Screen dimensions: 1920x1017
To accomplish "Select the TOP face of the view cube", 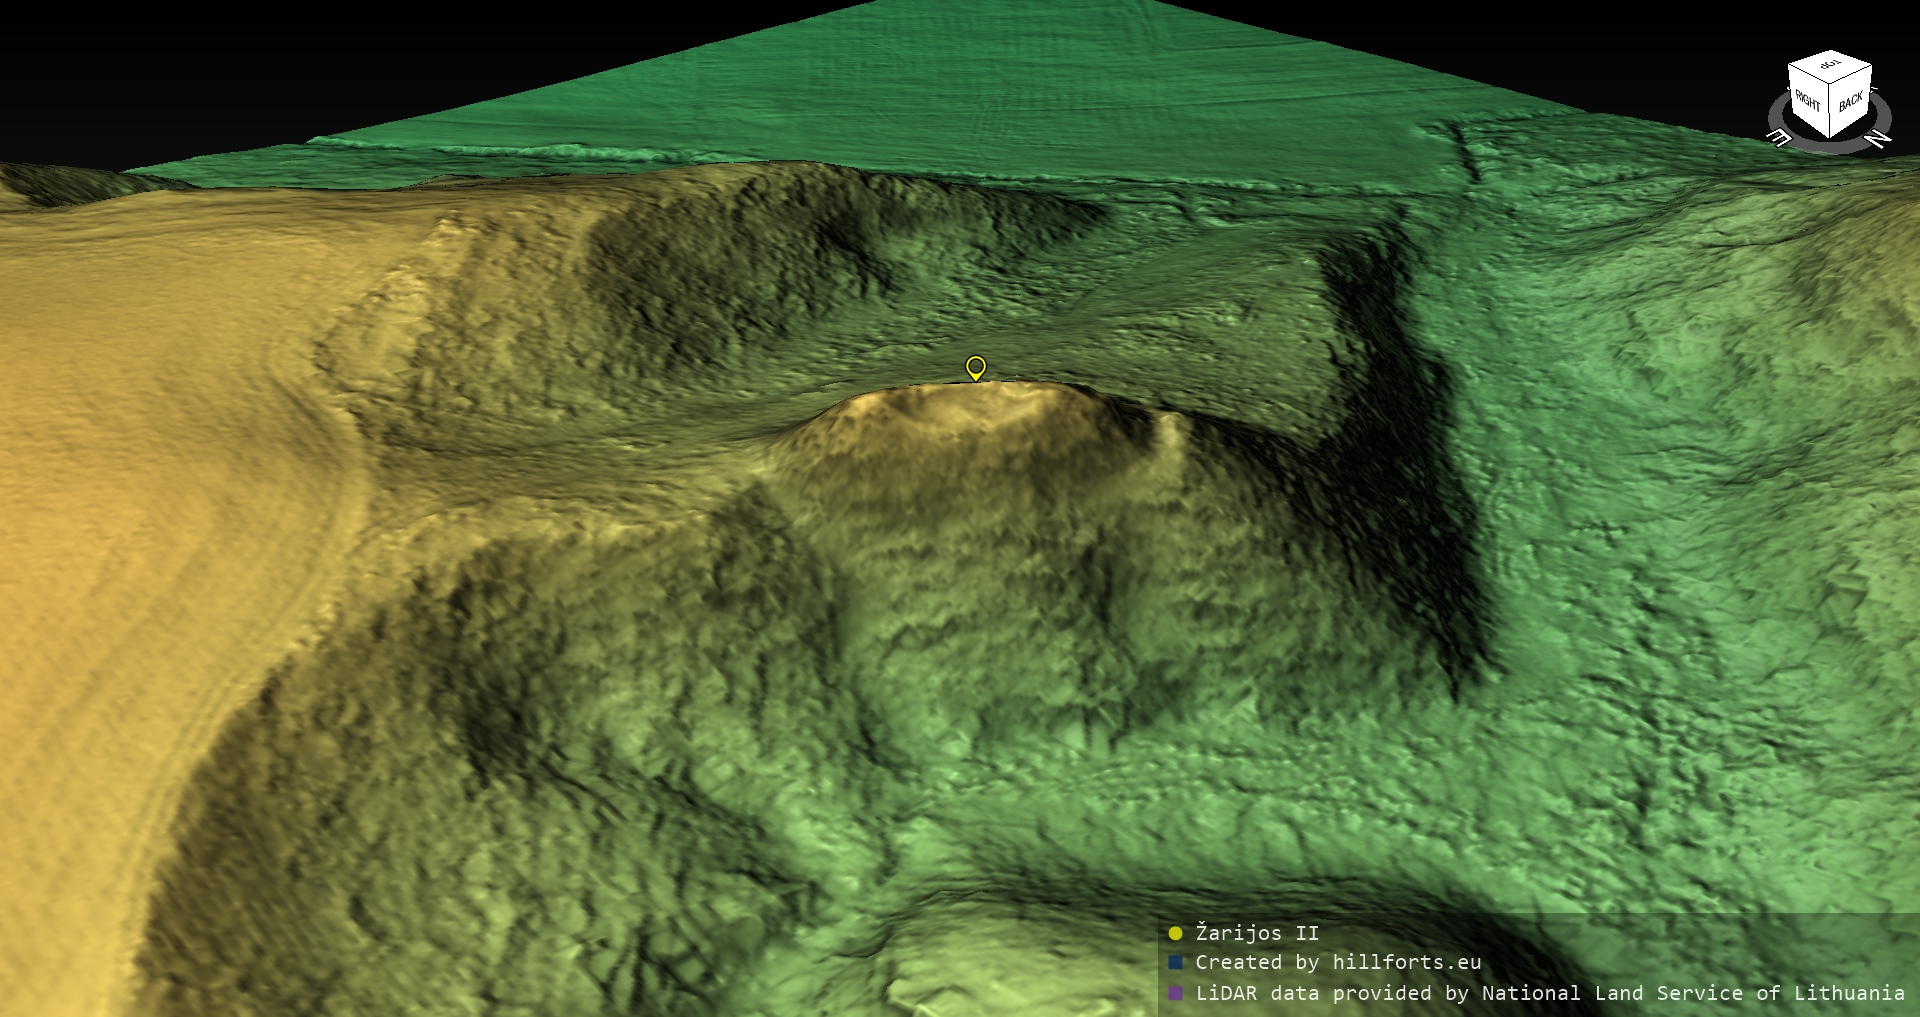I will [1830, 66].
